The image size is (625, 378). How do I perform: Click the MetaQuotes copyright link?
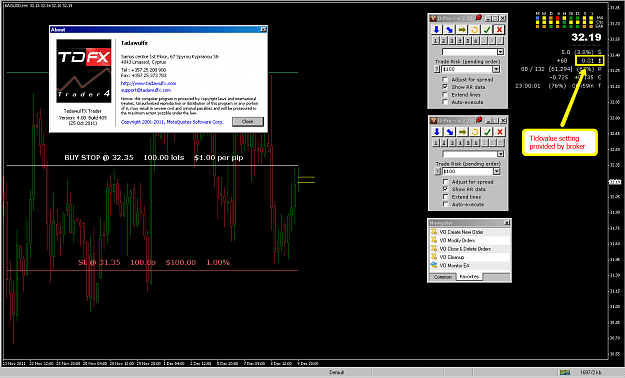point(172,122)
